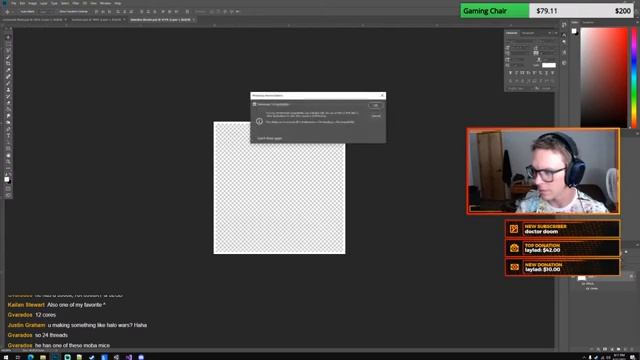
Task: Open the anti-aliasing dropdown in the Character panel
Action: pyautogui.click(x=547, y=88)
